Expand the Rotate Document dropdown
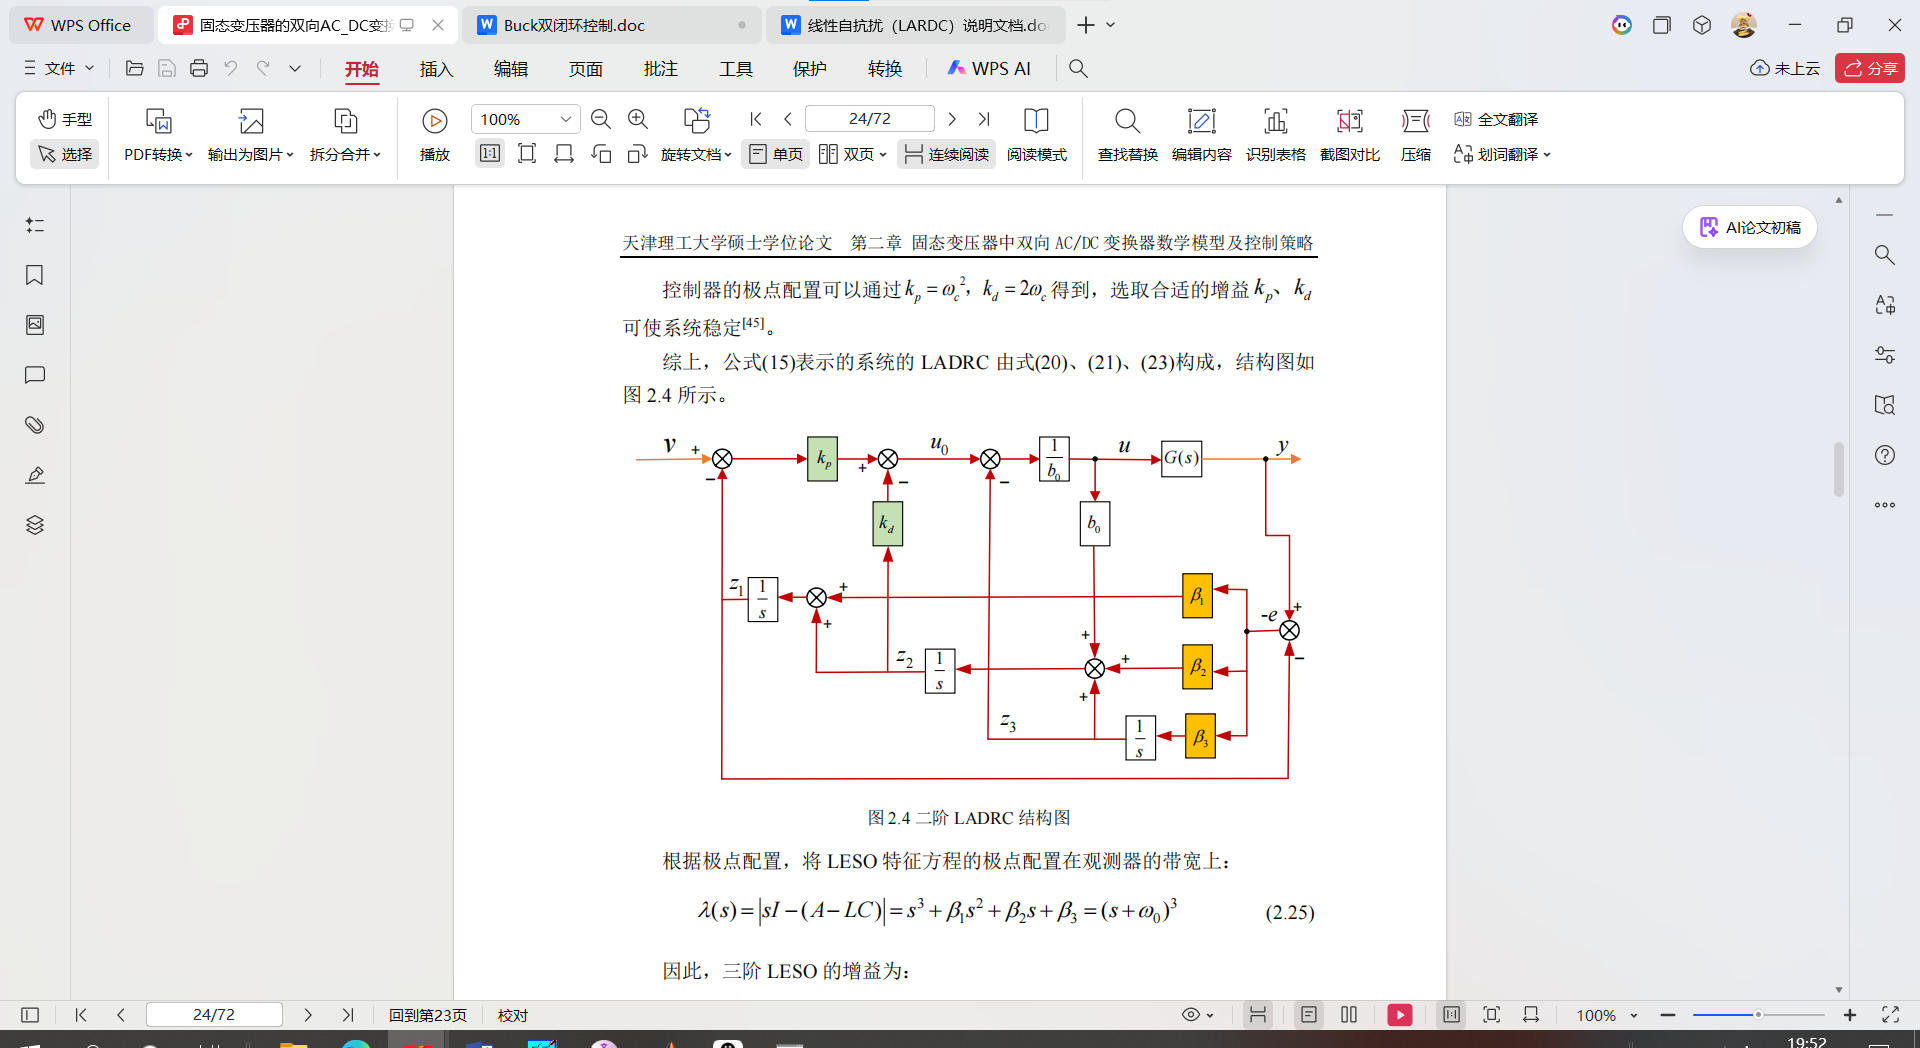Image resolution: width=1920 pixels, height=1048 pixels. point(696,154)
